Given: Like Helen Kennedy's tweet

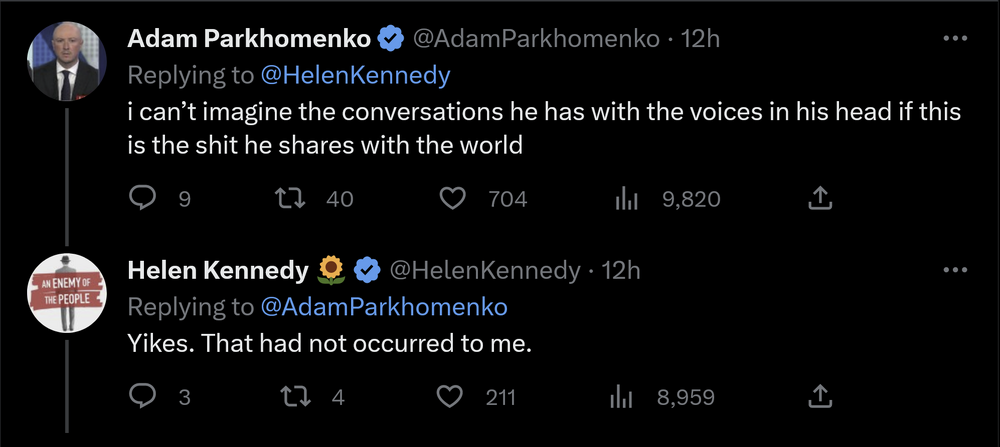Looking at the screenshot, I should [x=454, y=397].
